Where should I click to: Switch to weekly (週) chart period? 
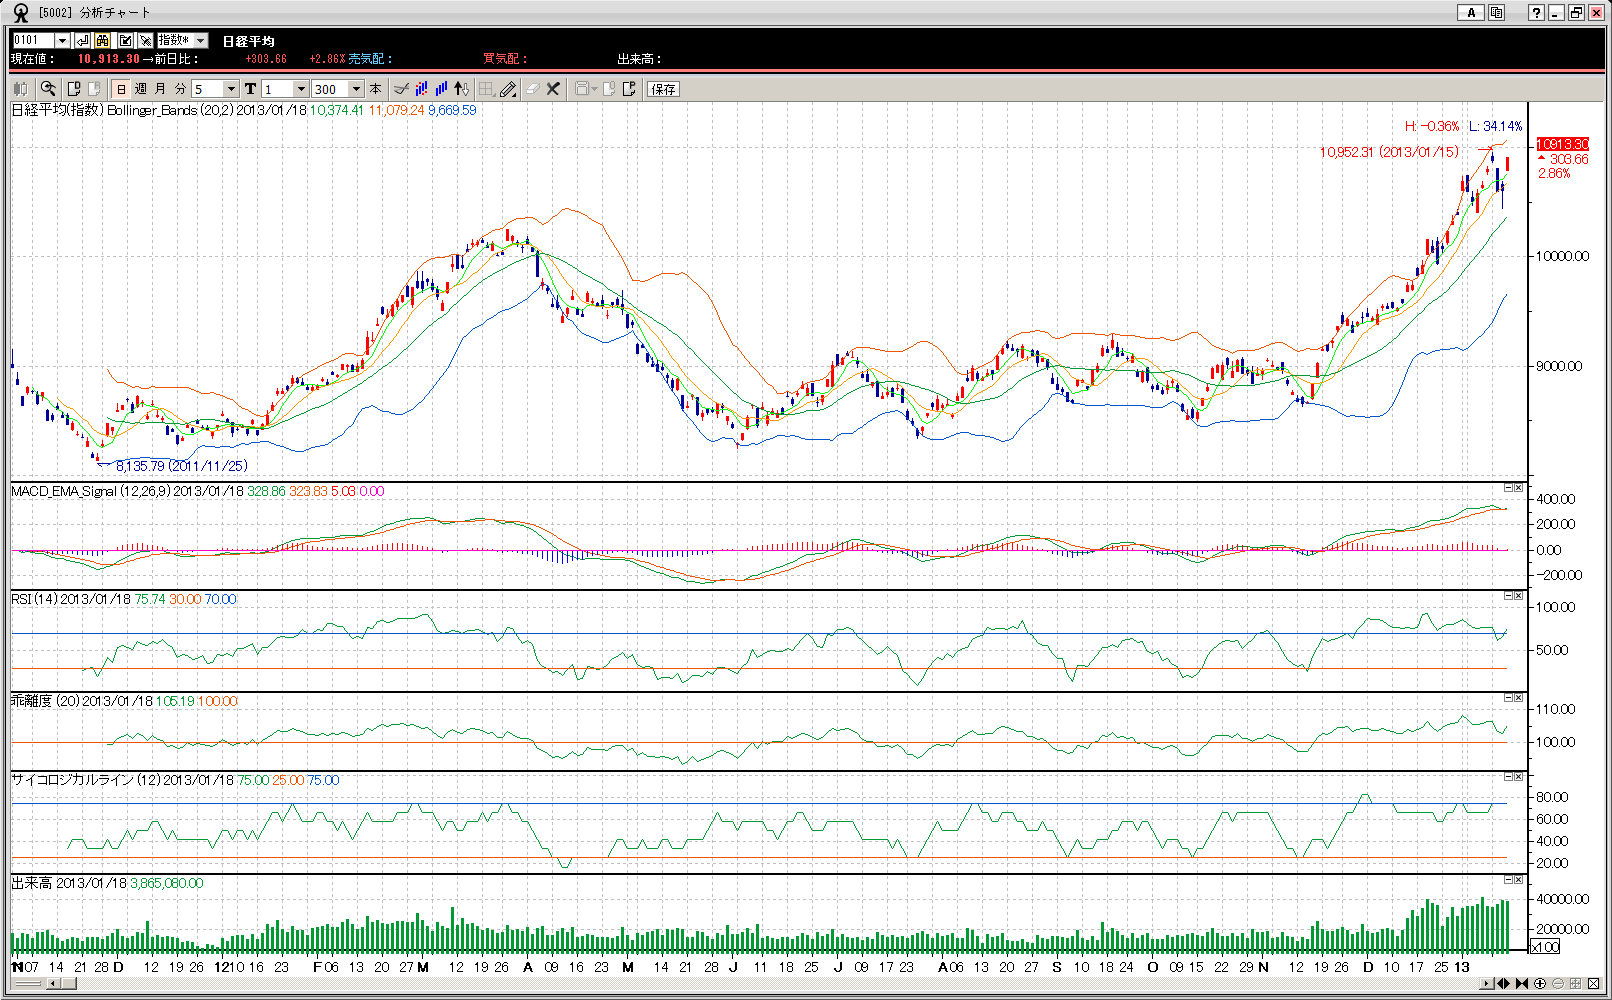click(141, 89)
